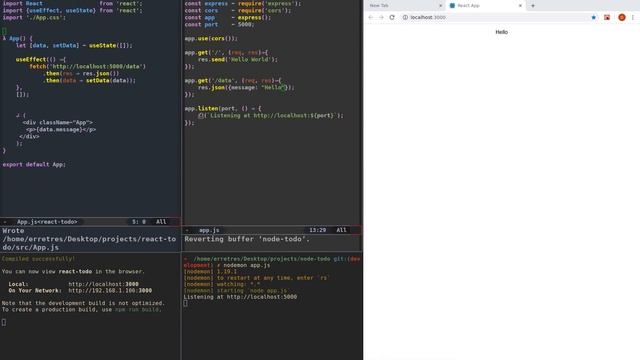Switch to the New Tab tab
The height and width of the screenshot is (360, 640).
click(404, 6)
